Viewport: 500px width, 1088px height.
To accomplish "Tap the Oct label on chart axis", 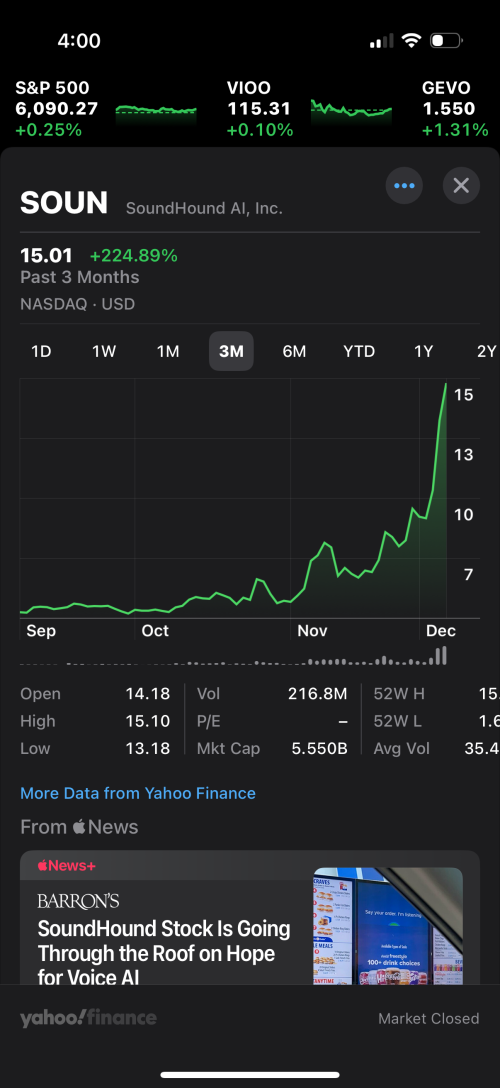I will (155, 631).
